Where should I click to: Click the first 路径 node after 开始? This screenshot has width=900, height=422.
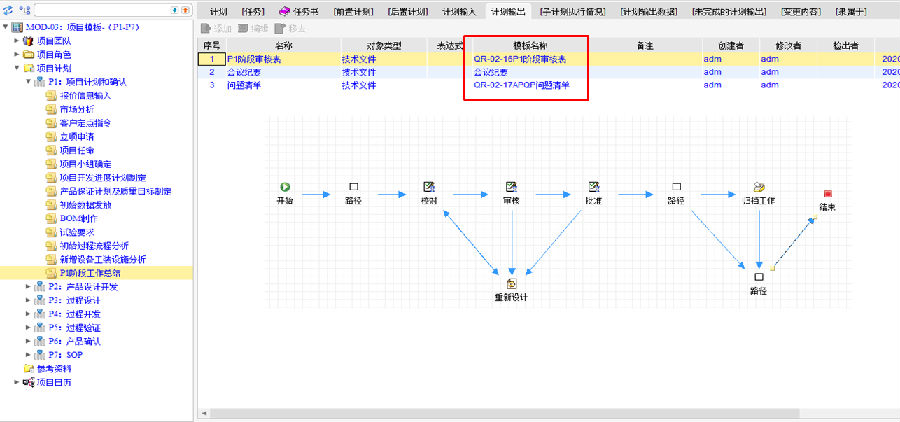click(354, 187)
